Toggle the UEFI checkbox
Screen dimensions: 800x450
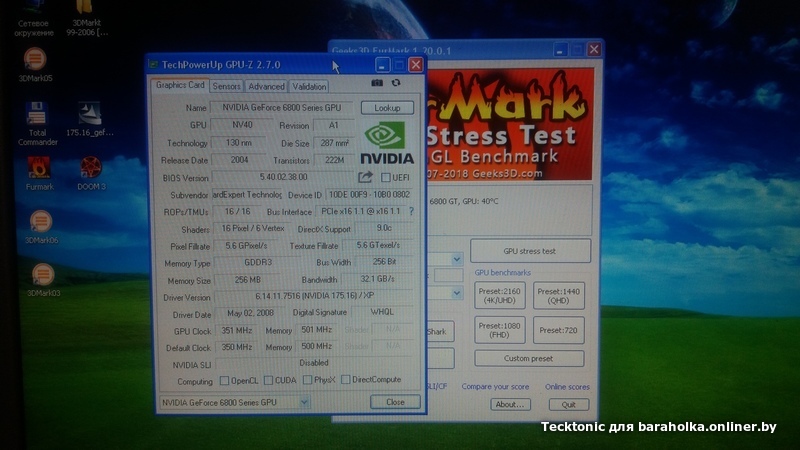click(386, 178)
